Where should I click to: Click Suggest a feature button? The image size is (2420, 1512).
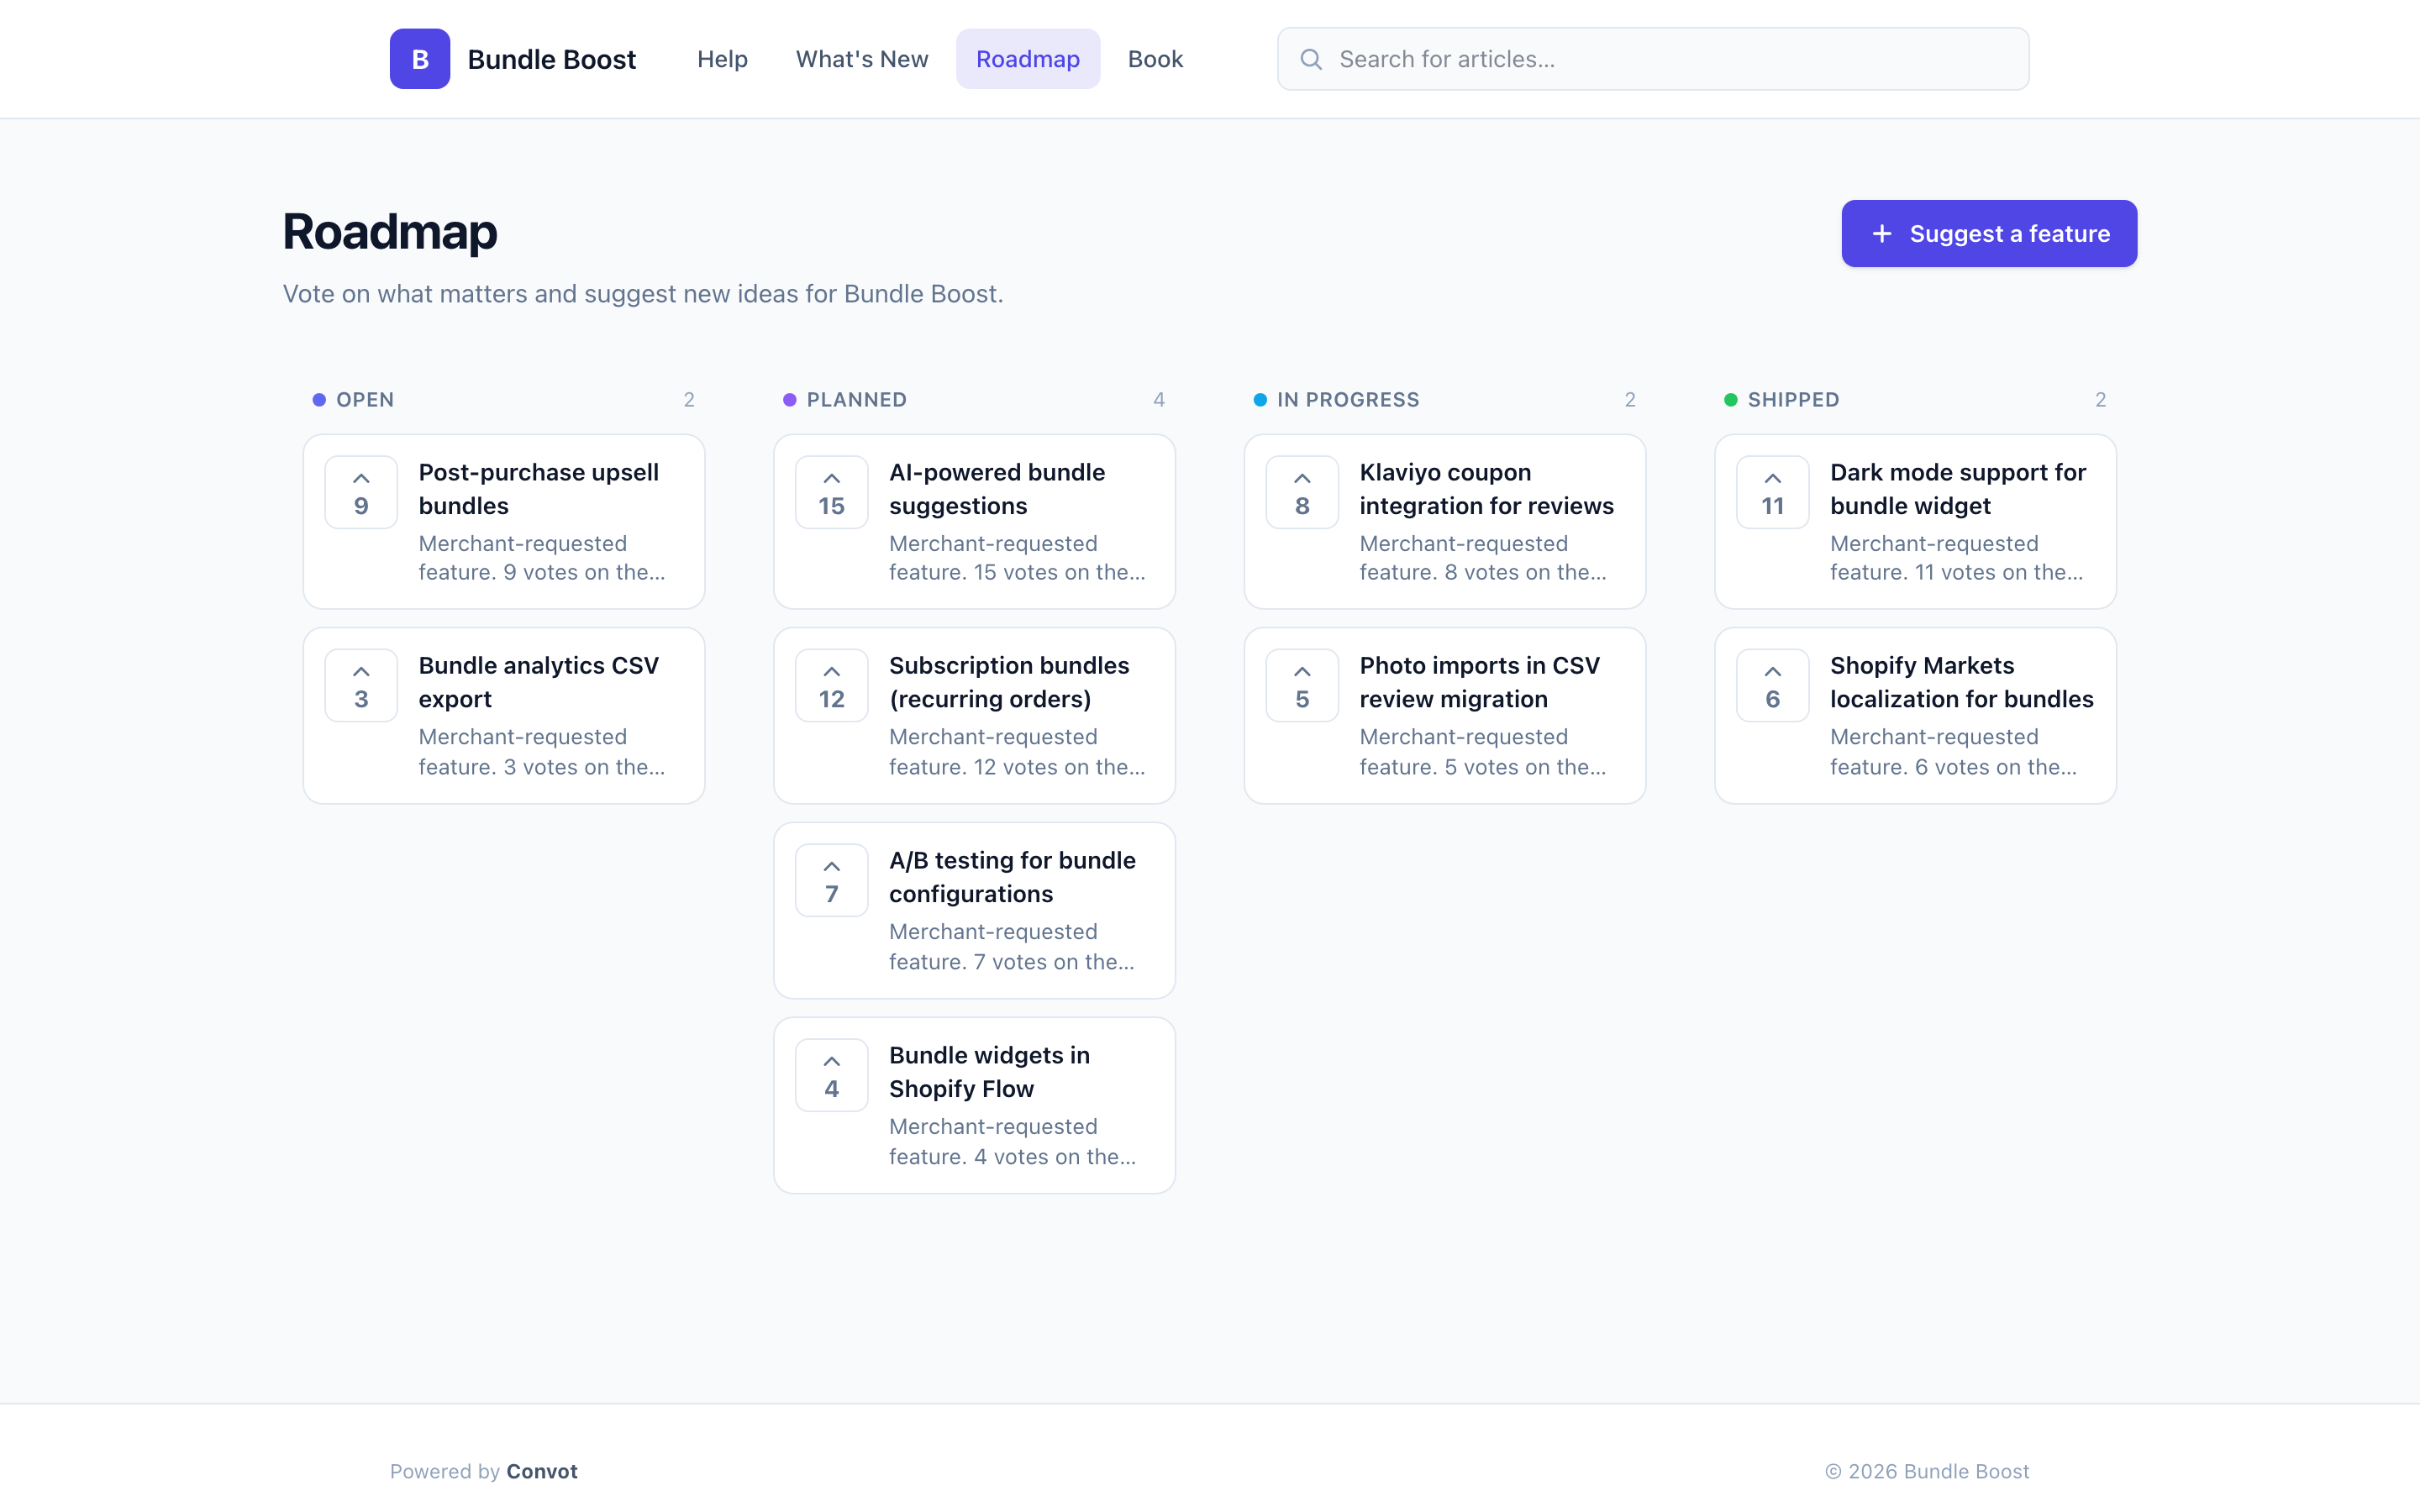[x=1989, y=233]
